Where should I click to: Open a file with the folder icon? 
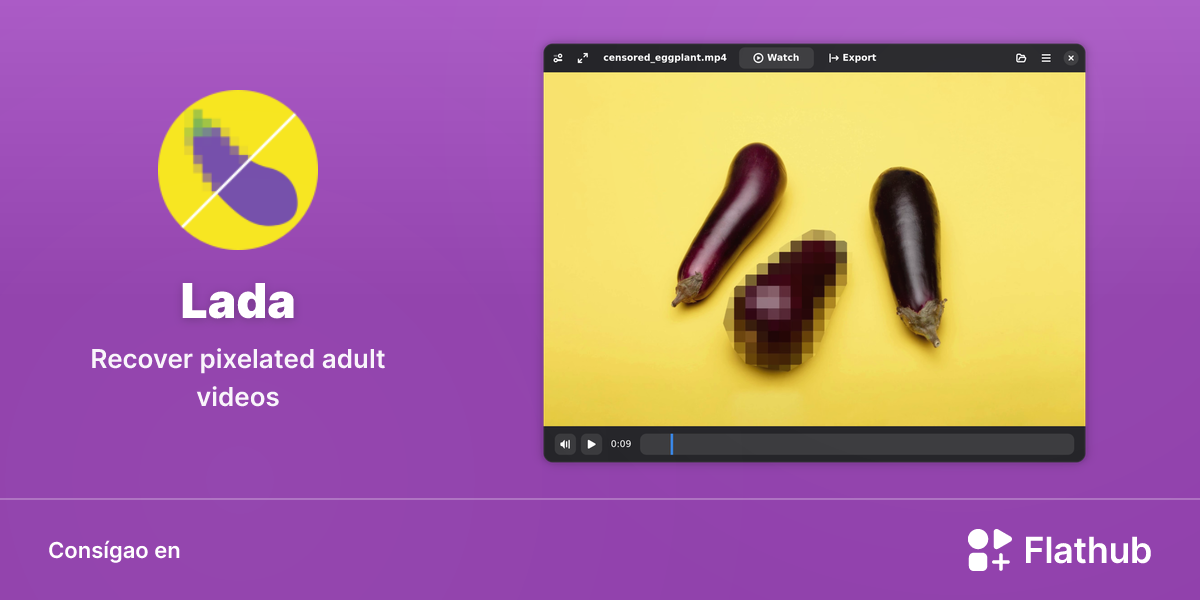pyautogui.click(x=1021, y=58)
